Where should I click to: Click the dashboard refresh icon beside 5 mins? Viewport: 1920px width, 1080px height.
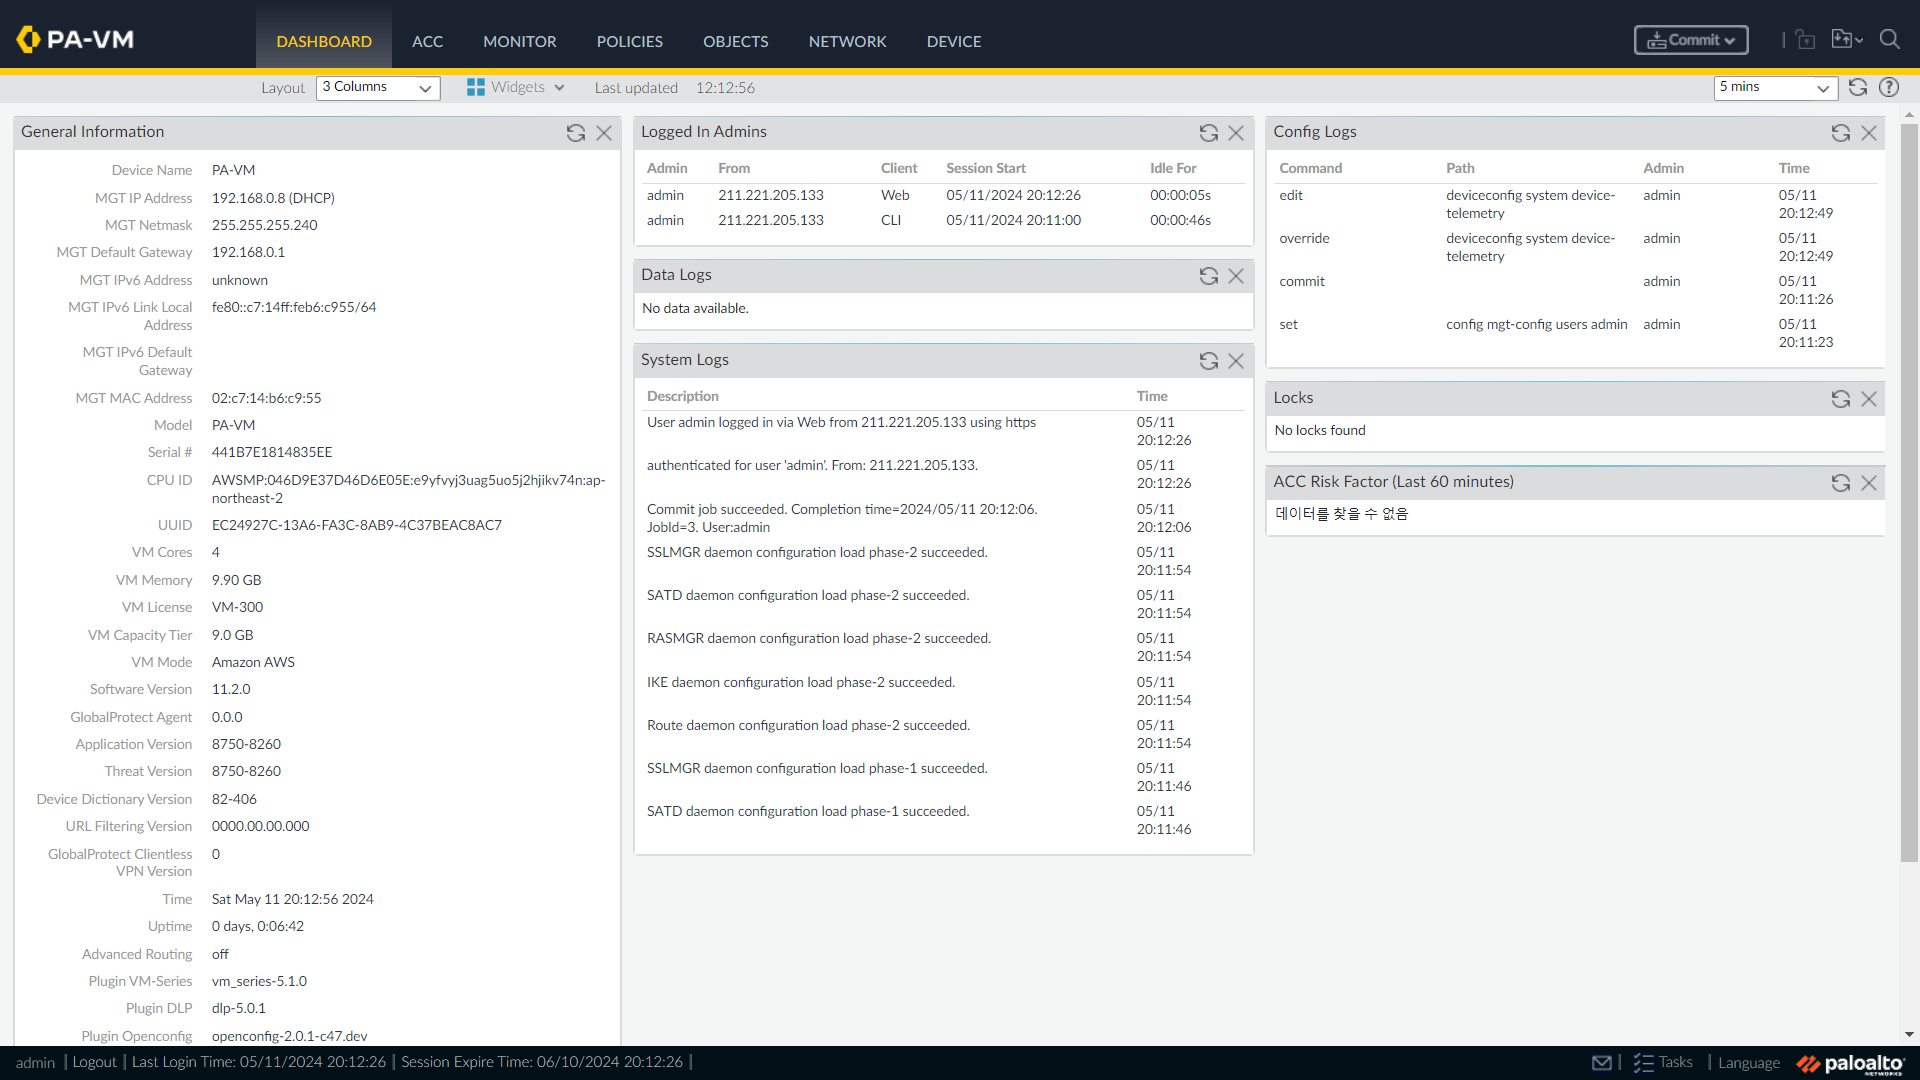click(1858, 87)
